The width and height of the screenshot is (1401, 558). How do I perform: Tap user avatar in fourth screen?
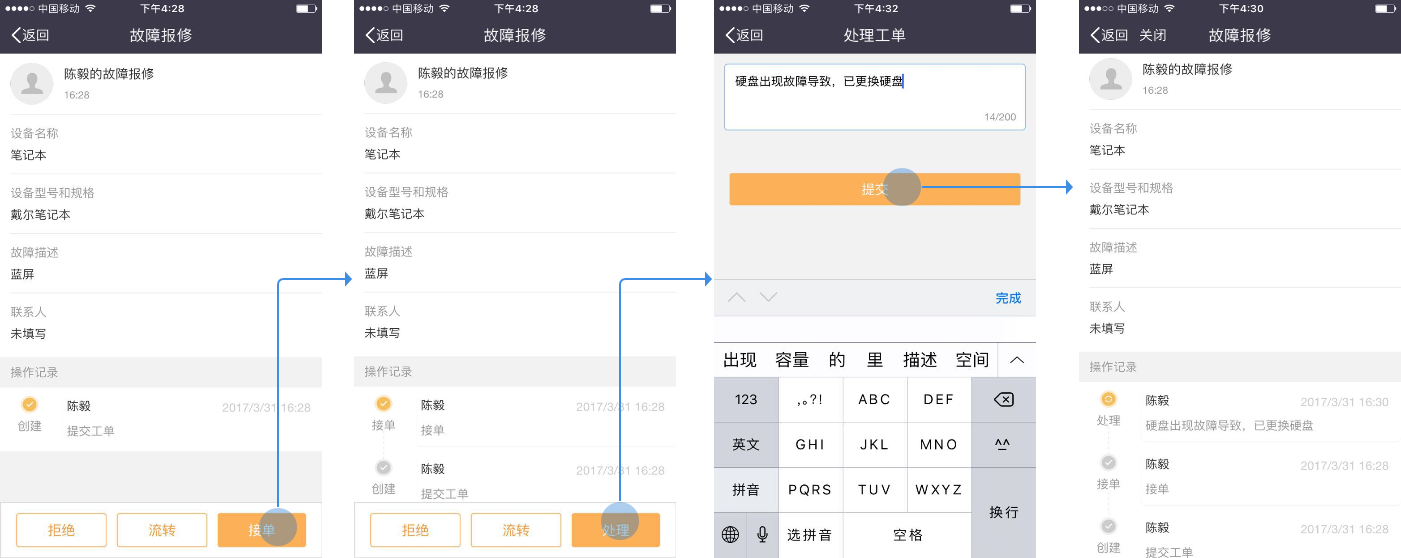(1111, 79)
